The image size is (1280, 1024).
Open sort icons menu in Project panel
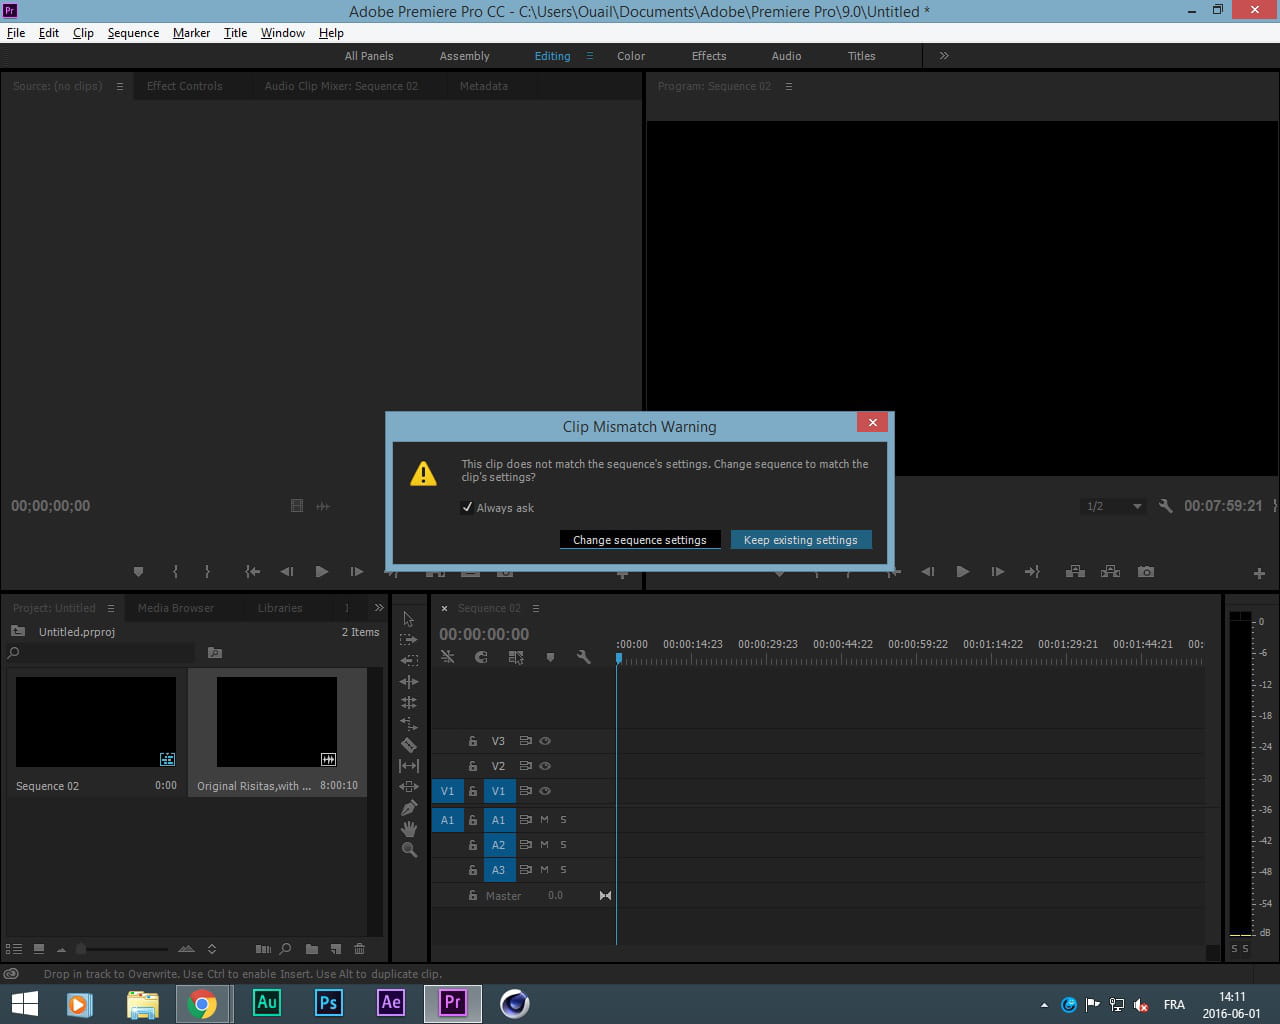click(x=212, y=949)
